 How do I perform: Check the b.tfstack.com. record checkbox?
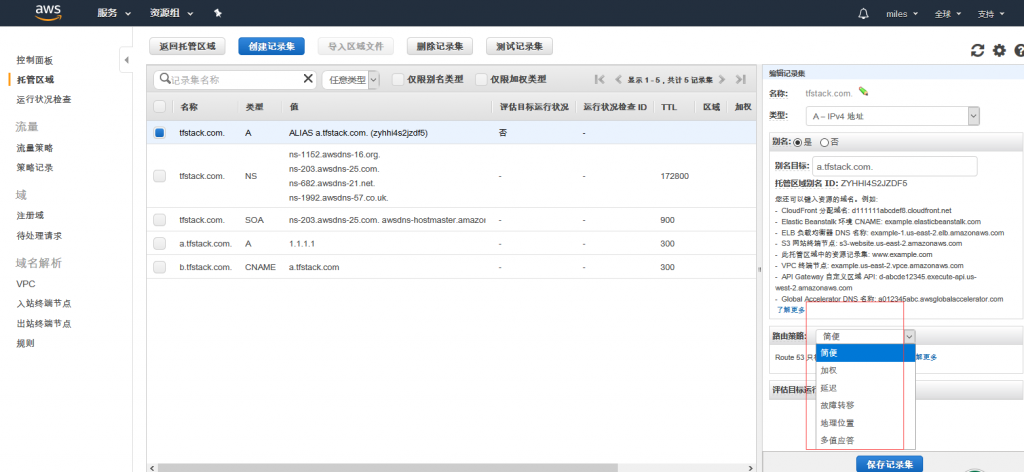click(159, 267)
